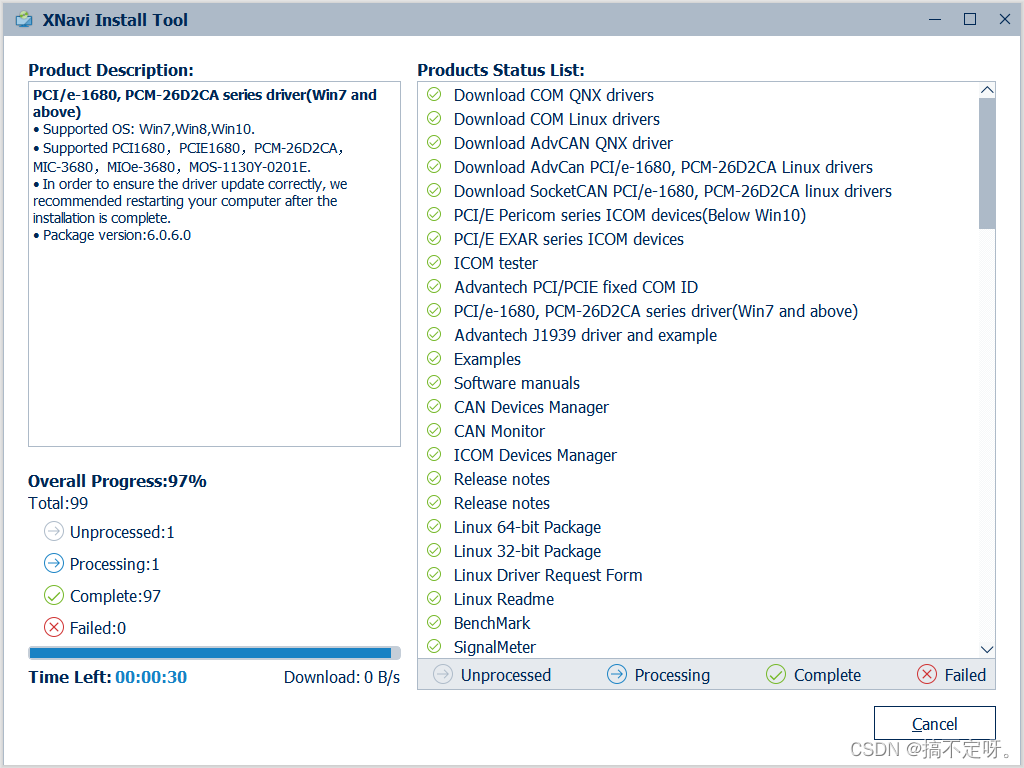The image size is (1024, 768).
Task: Click the complete icon beside CAN Devices Manager
Action: 434,406
